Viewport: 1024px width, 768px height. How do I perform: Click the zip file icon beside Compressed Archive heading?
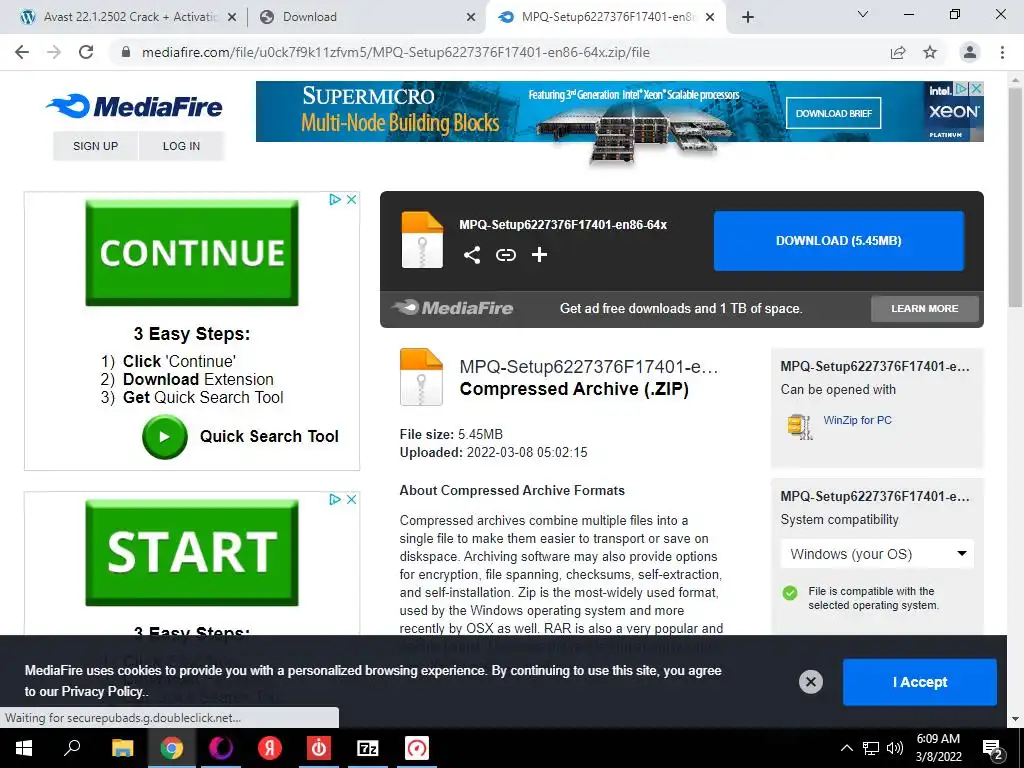coord(421,377)
